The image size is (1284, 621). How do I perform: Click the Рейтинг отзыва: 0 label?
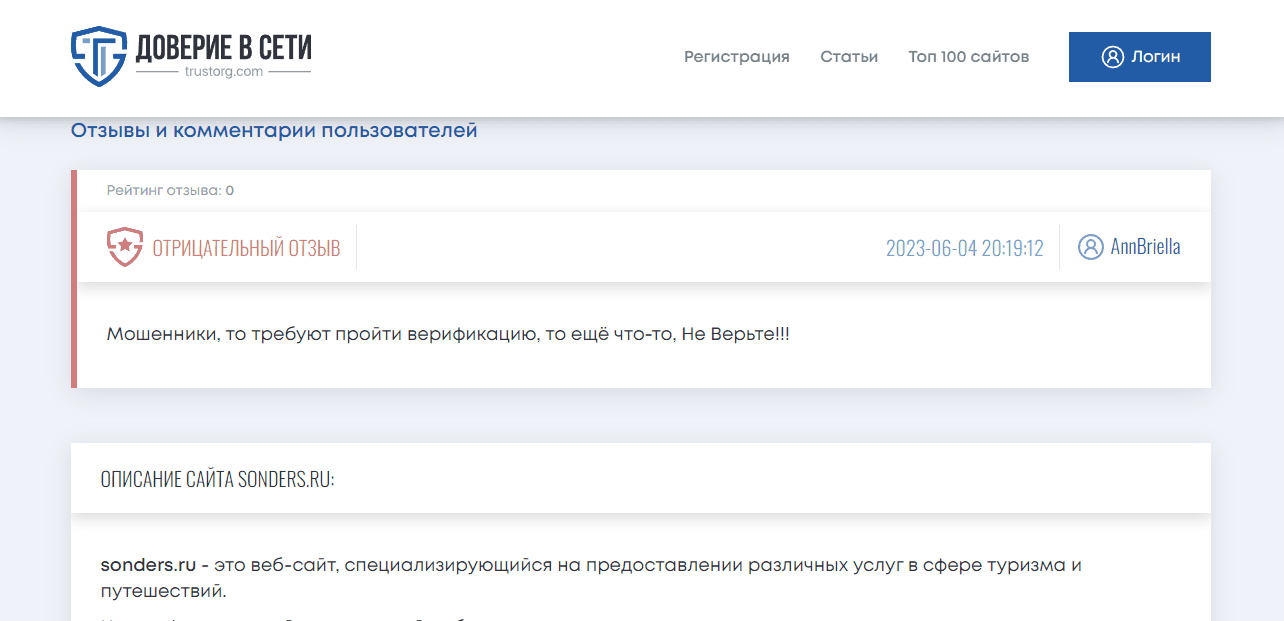point(170,190)
